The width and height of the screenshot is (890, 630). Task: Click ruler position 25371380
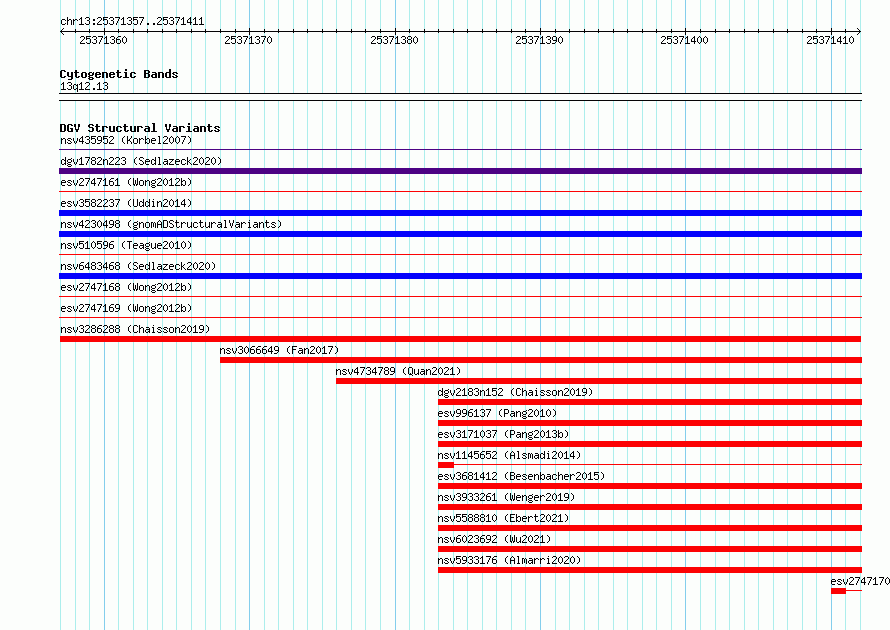[394, 40]
